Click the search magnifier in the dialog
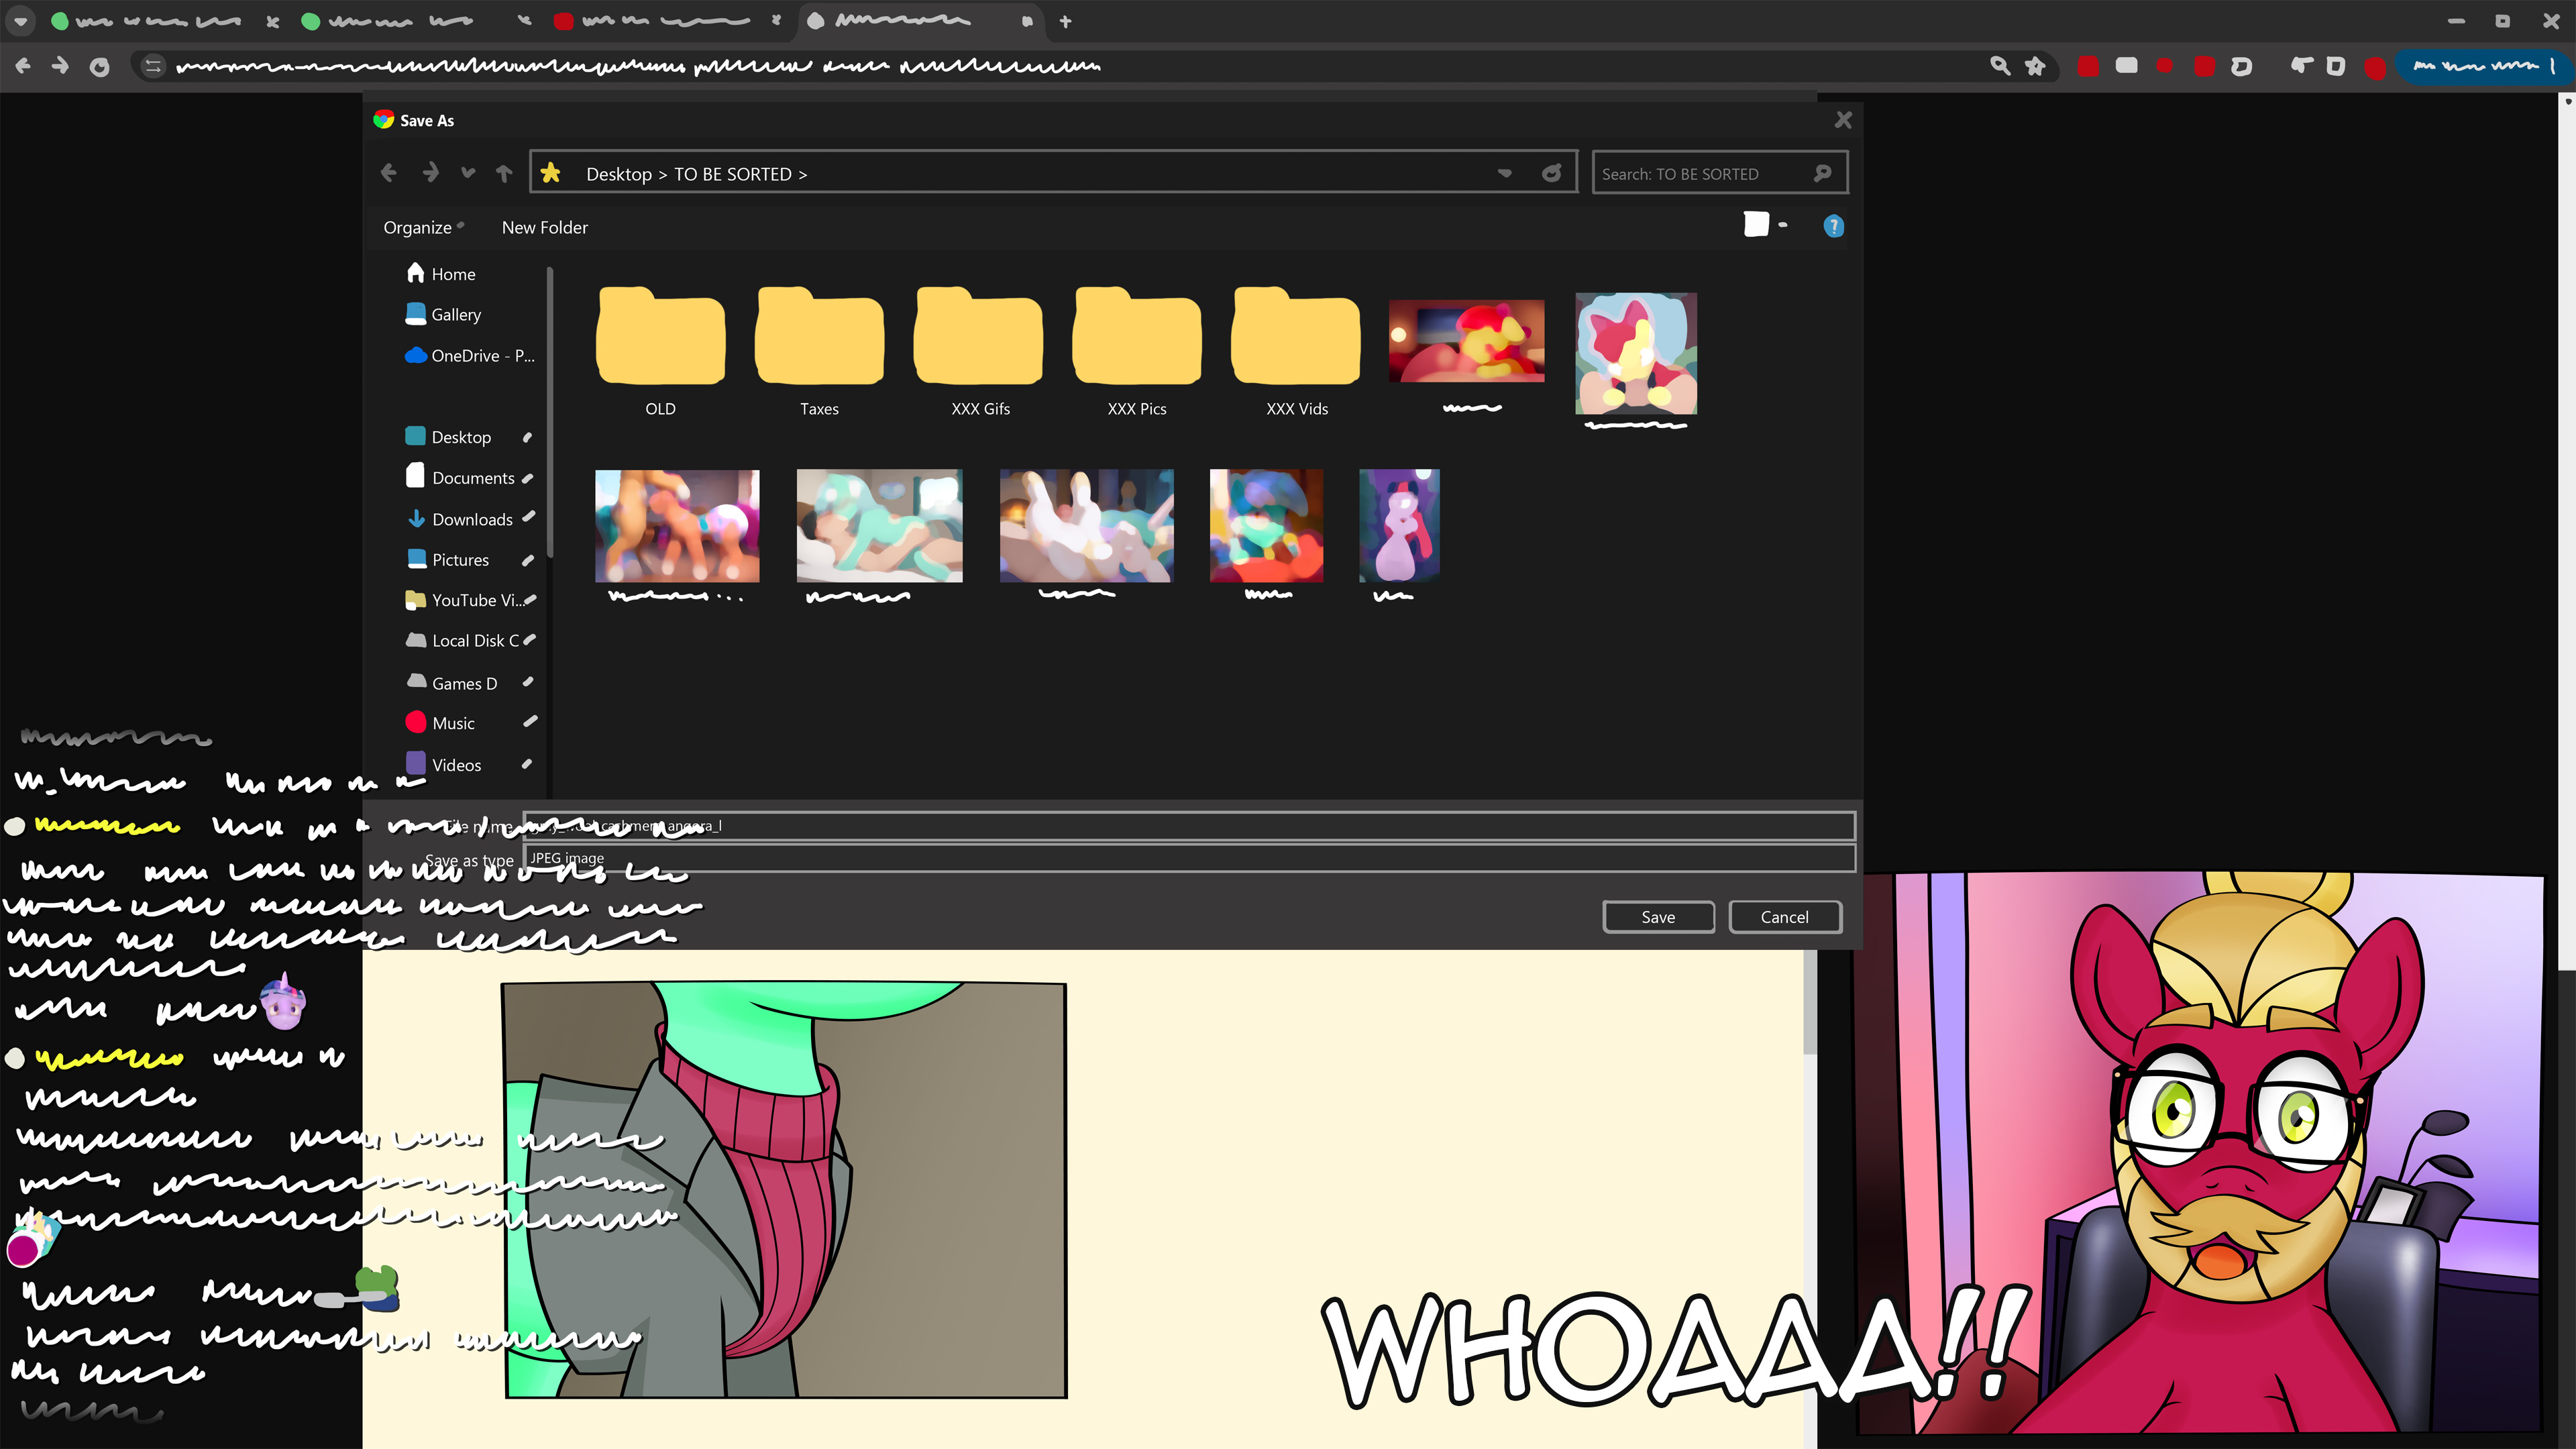The width and height of the screenshot is (2576, 1449). click(x=1822, y=173)
